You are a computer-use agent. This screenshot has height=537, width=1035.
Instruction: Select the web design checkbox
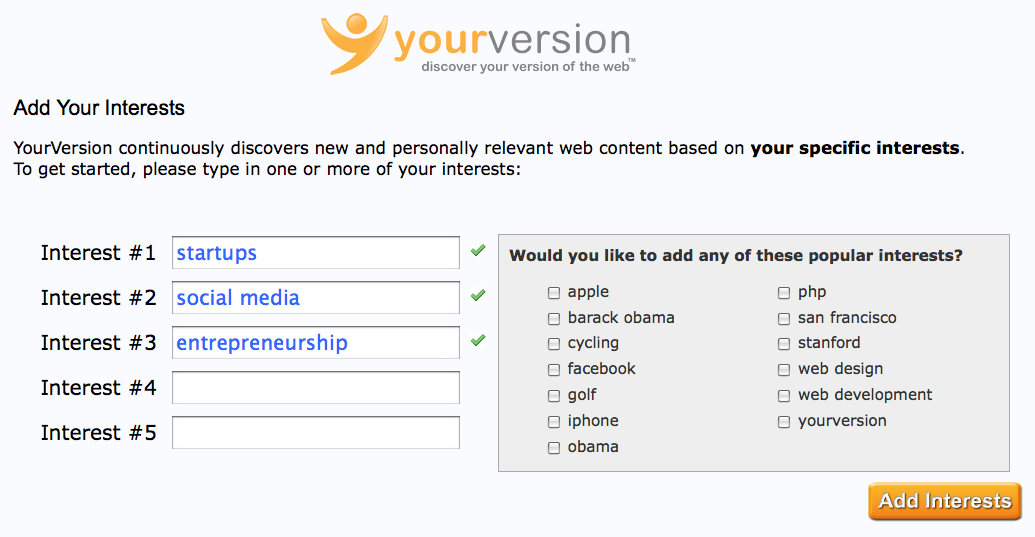[784, 369]
